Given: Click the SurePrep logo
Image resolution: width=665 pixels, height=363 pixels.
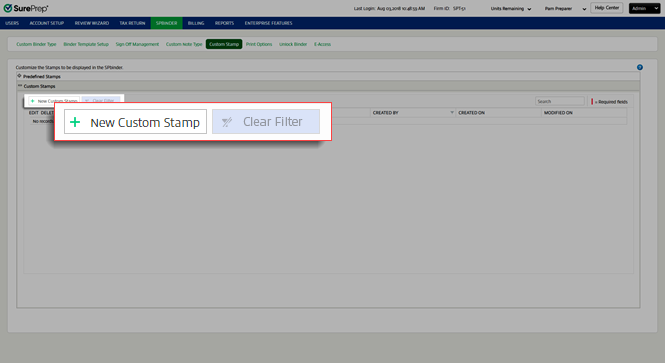Looking at the screenshot, I should [x=25, y=8].
